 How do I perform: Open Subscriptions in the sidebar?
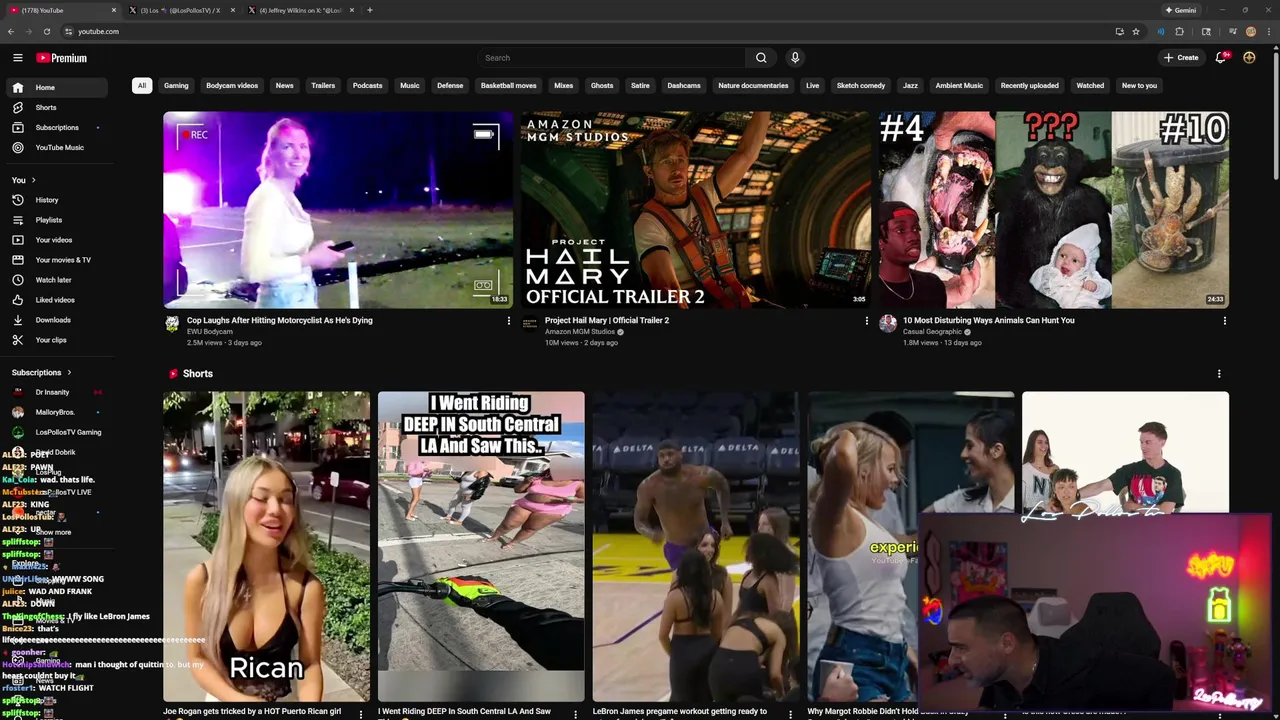pyautogui.click(x=57, y=127)
